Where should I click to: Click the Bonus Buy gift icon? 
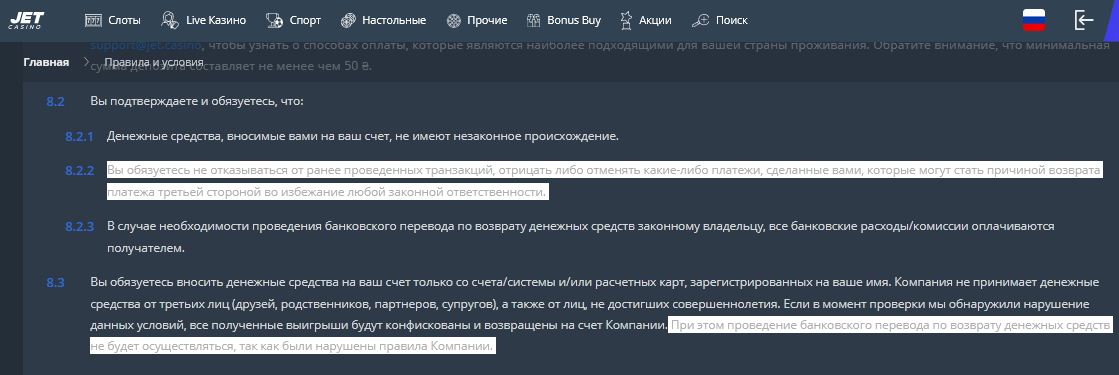pos(533,20)
